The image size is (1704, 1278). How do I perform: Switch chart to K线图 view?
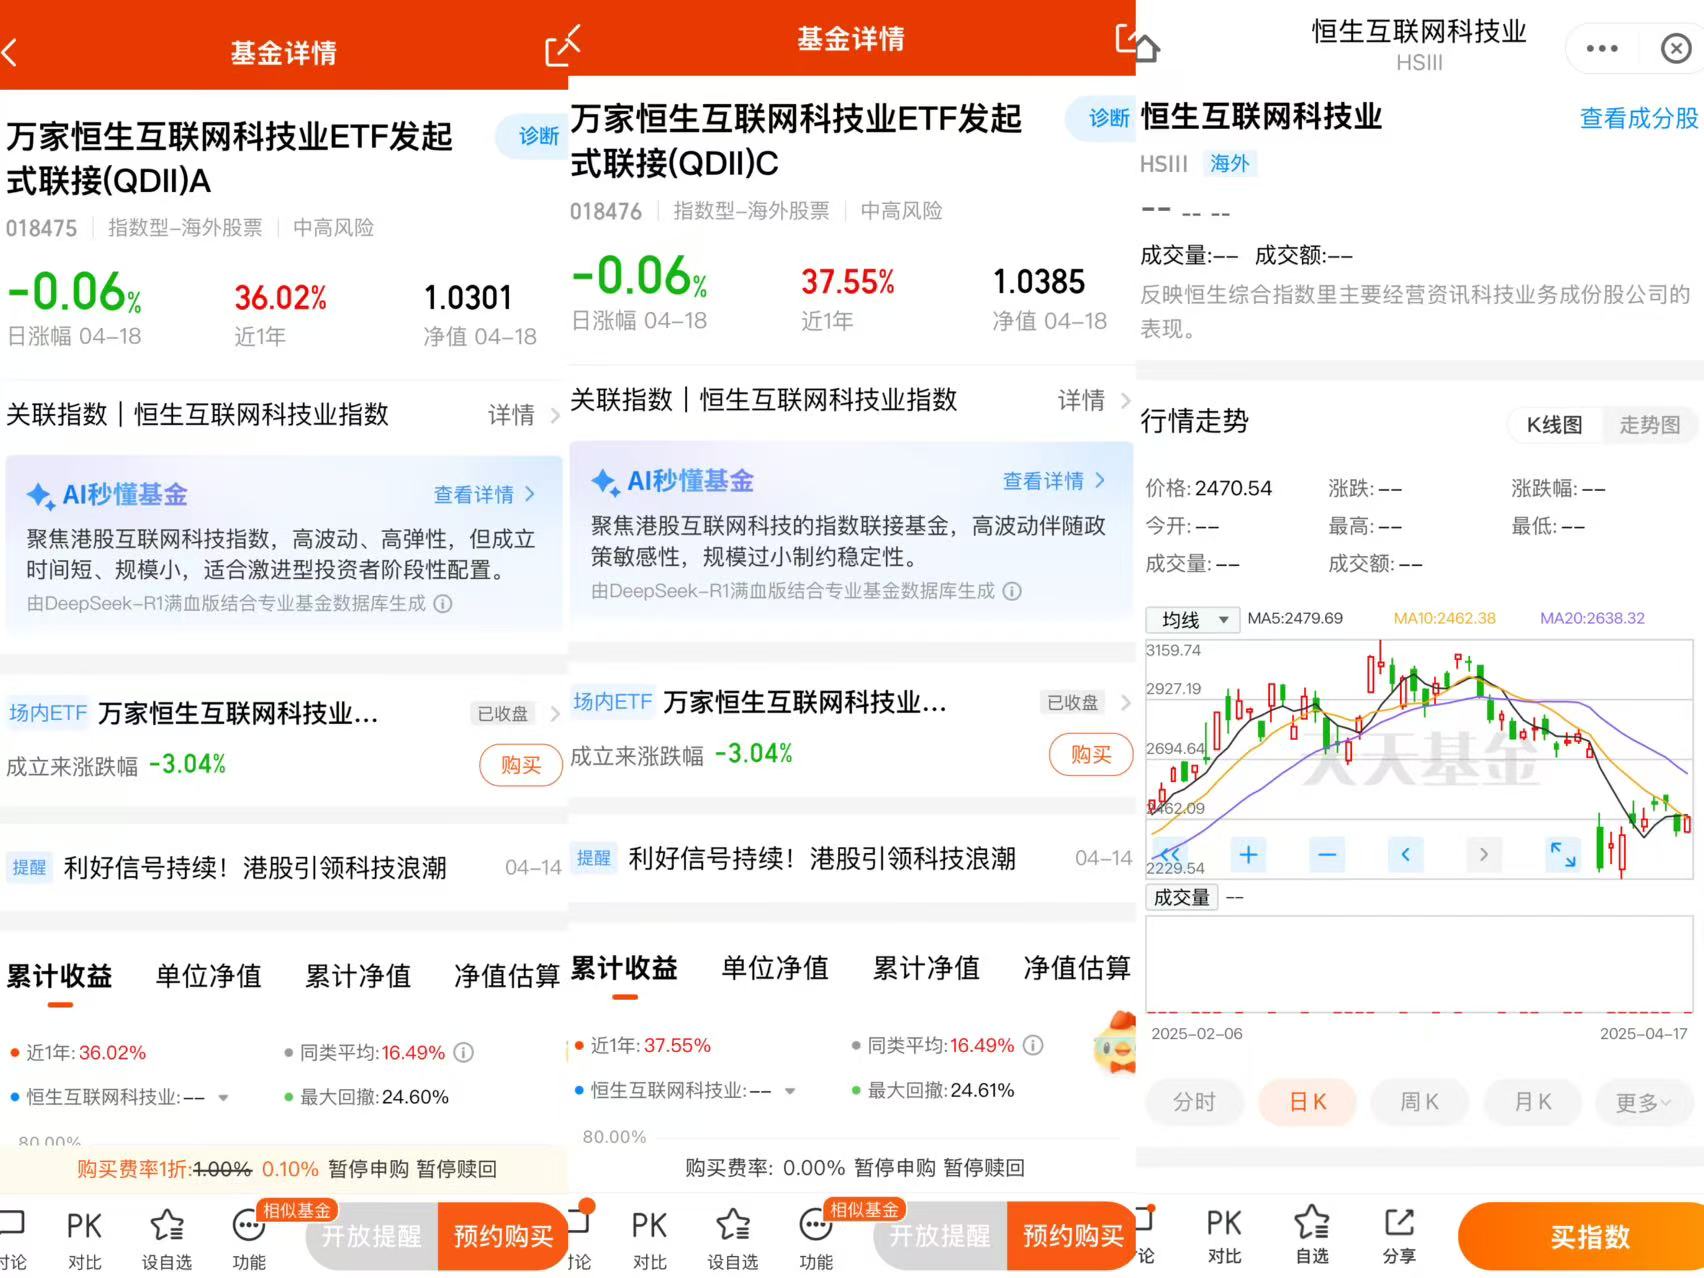coord(1554,425)
